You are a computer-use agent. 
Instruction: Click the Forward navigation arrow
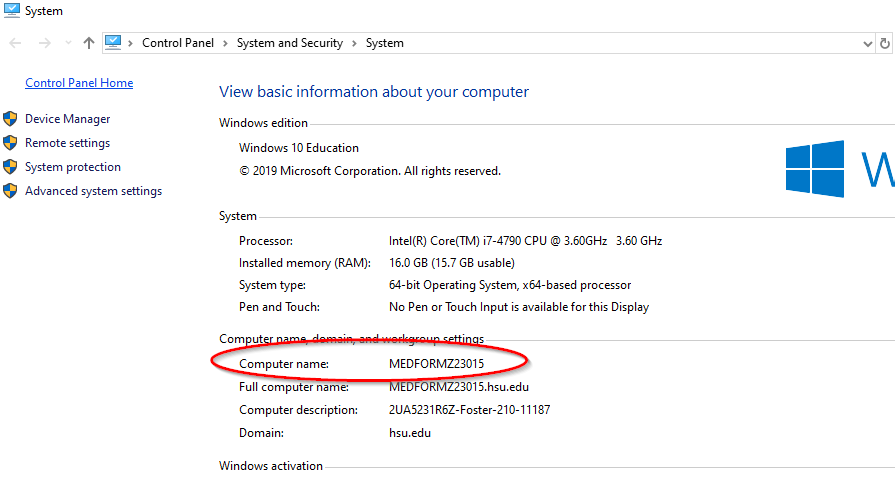(45, 43)
